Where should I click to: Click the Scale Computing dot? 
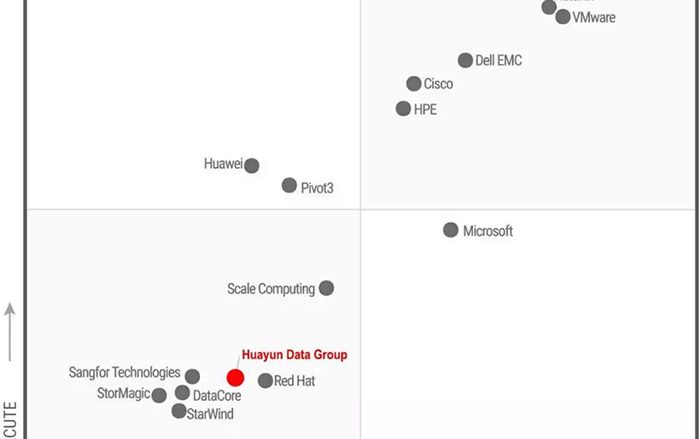click(326, 288)
